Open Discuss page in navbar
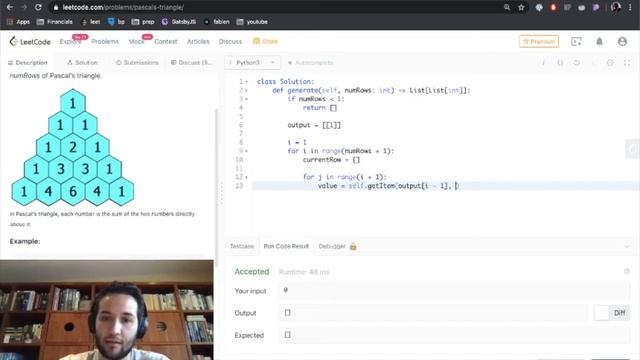The height and width of the screenshot is (360, 640). (230, 41)
